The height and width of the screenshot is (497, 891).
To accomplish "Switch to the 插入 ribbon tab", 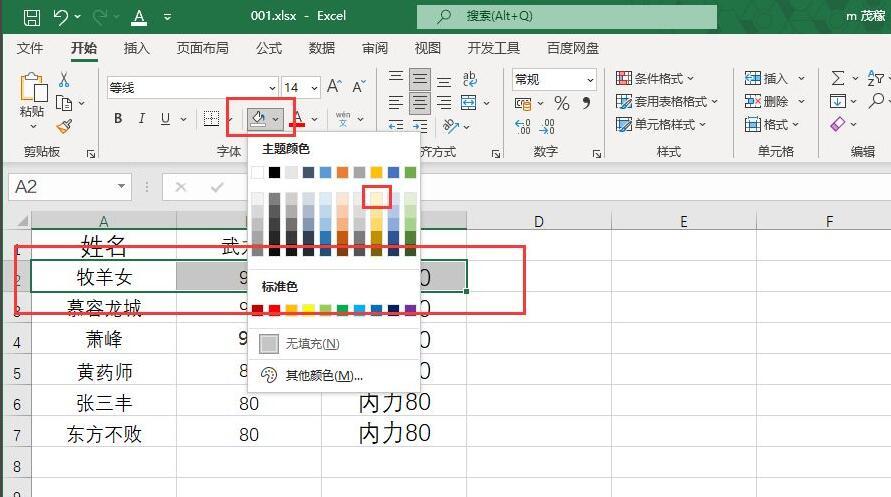I will click(136, 48).
